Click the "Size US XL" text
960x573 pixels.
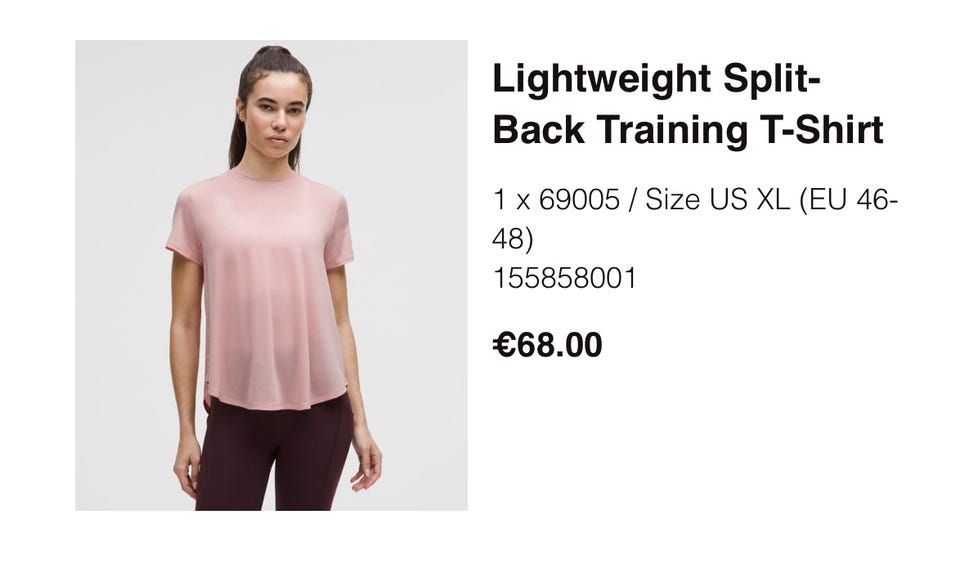[718, 200]
